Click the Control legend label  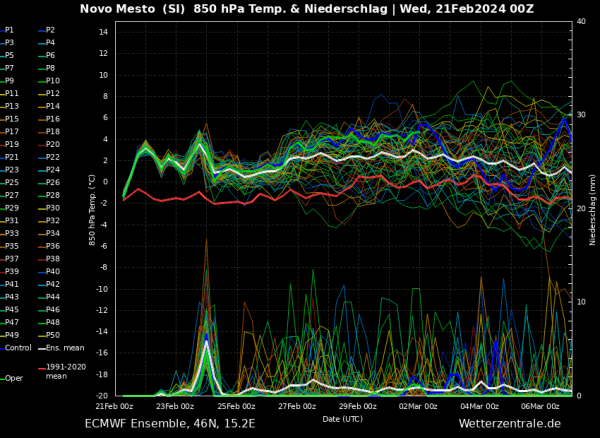click(18, 348)
